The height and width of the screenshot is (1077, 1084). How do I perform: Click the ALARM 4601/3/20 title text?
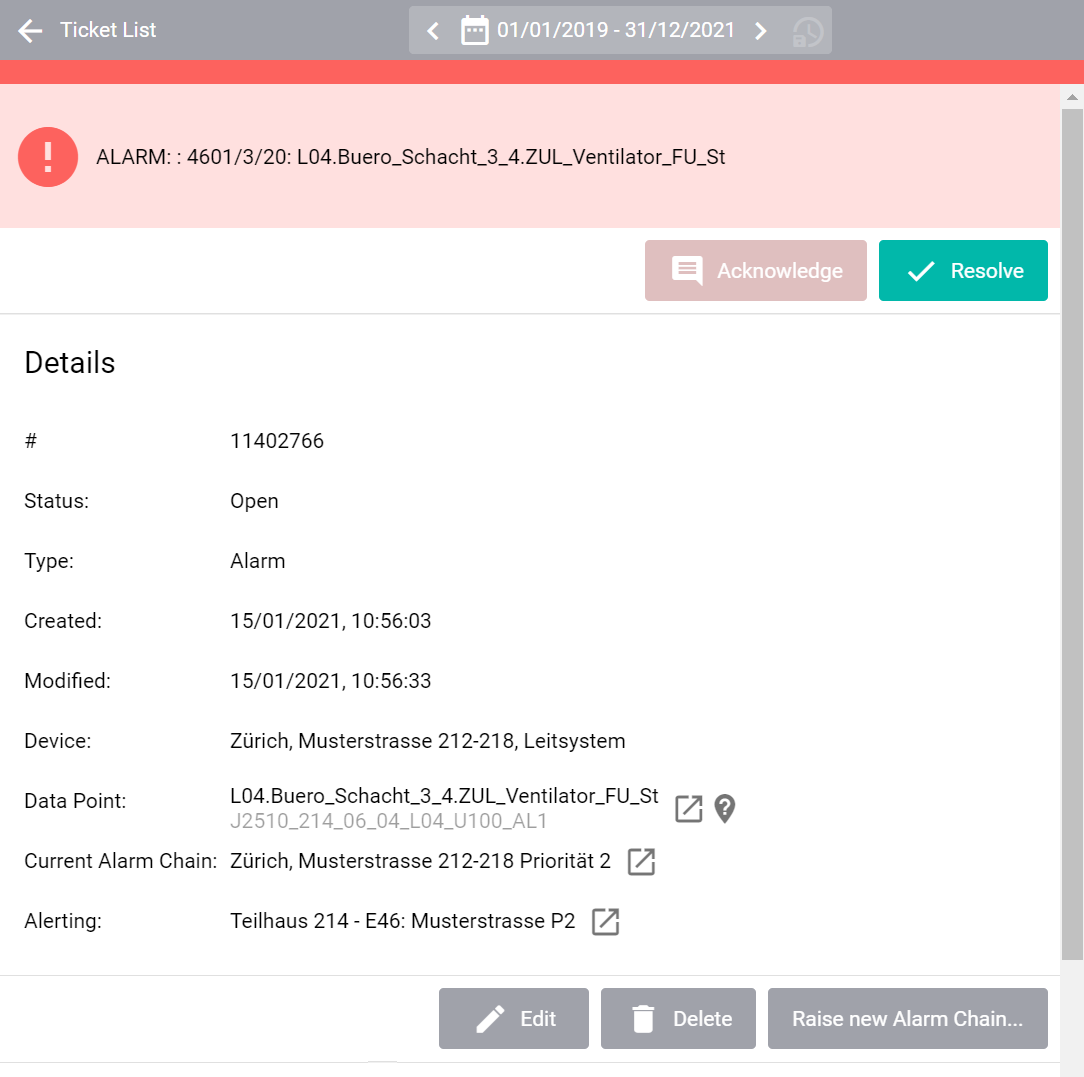pyautogui.click(x=411, y=158)
